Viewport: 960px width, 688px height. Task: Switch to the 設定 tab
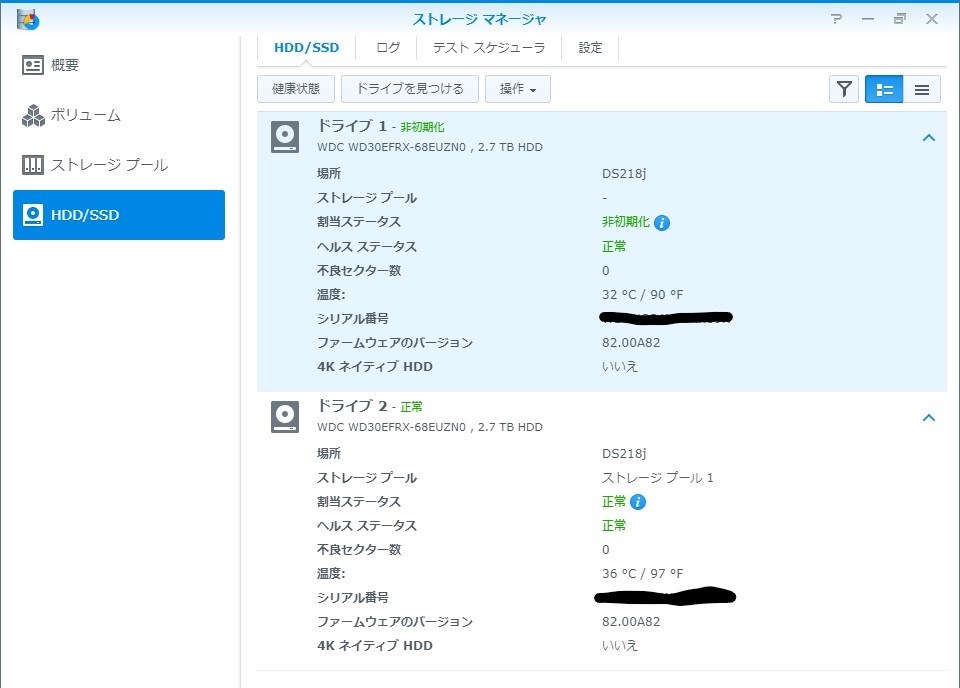[x=589, y=46]
